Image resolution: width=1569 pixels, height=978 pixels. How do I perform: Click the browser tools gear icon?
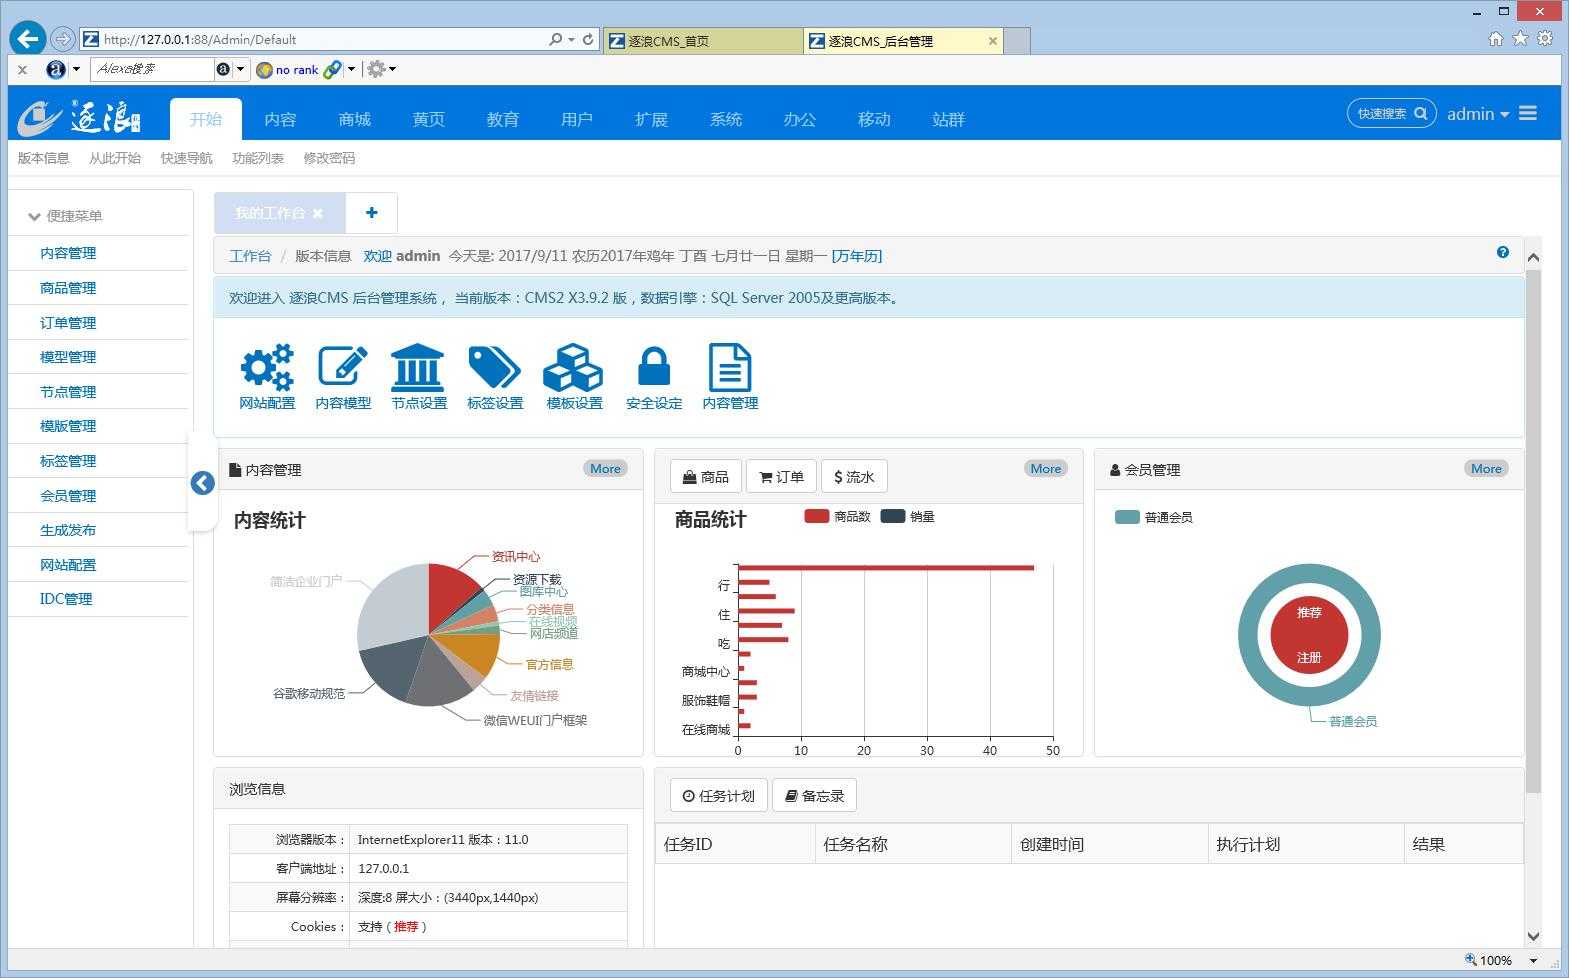tap(1545, 38)
